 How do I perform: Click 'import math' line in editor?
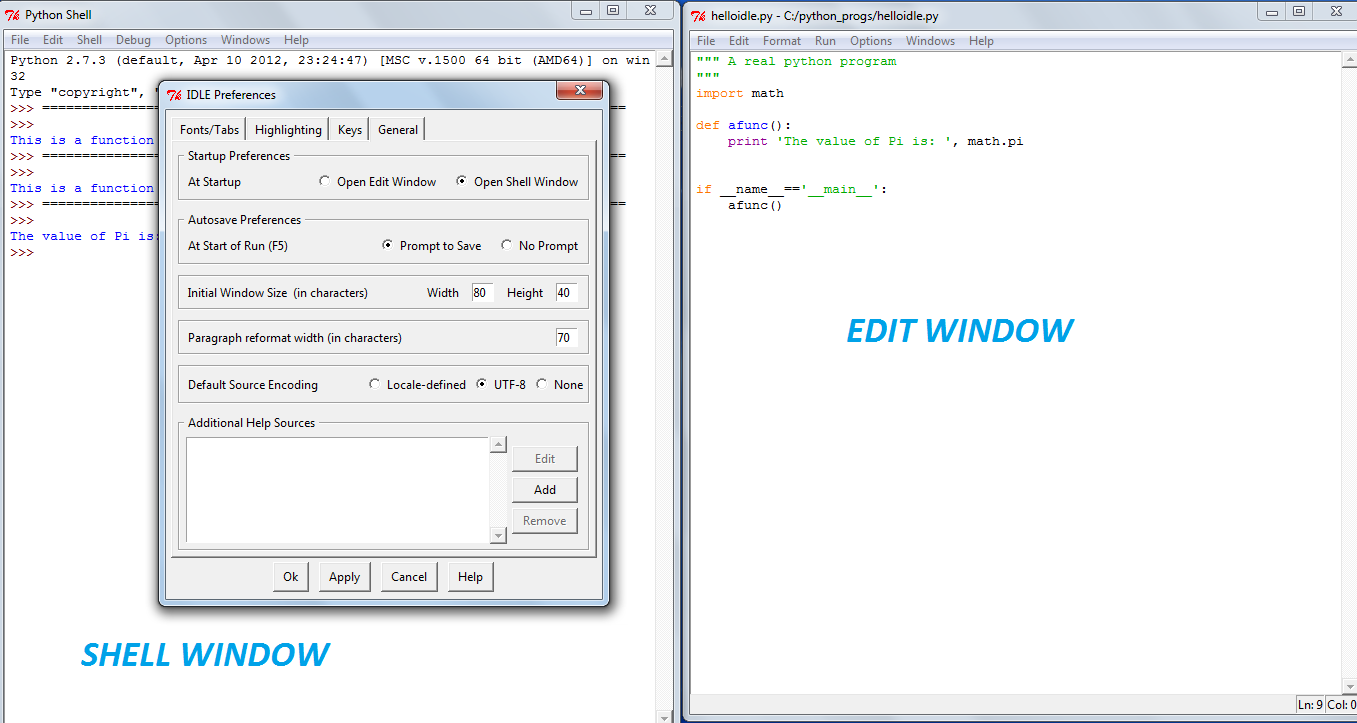(740, 93)
